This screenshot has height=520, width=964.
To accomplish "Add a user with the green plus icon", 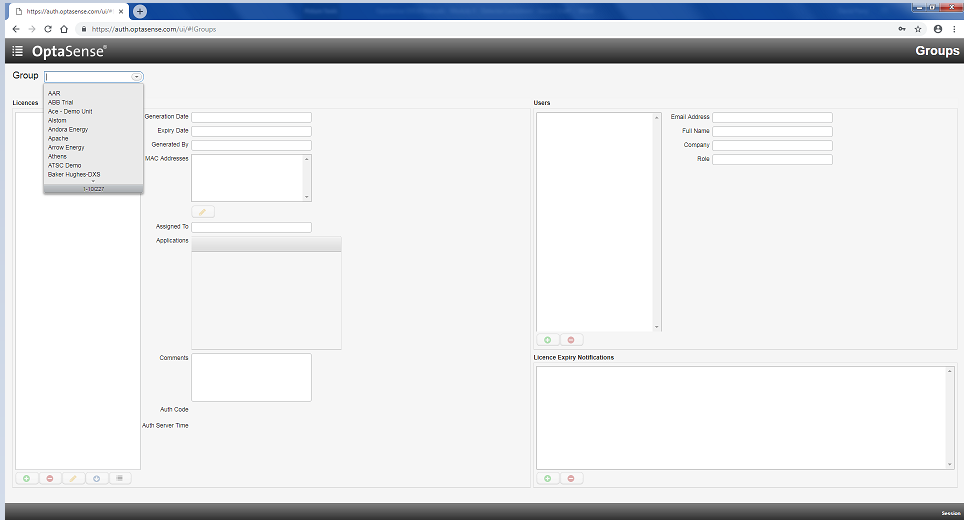I will [x=547, y=340].
